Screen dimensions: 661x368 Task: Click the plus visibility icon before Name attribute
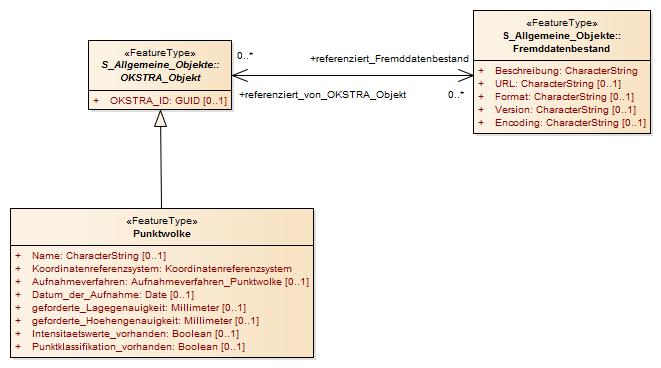pyautogui.click(x=18, y=256)
